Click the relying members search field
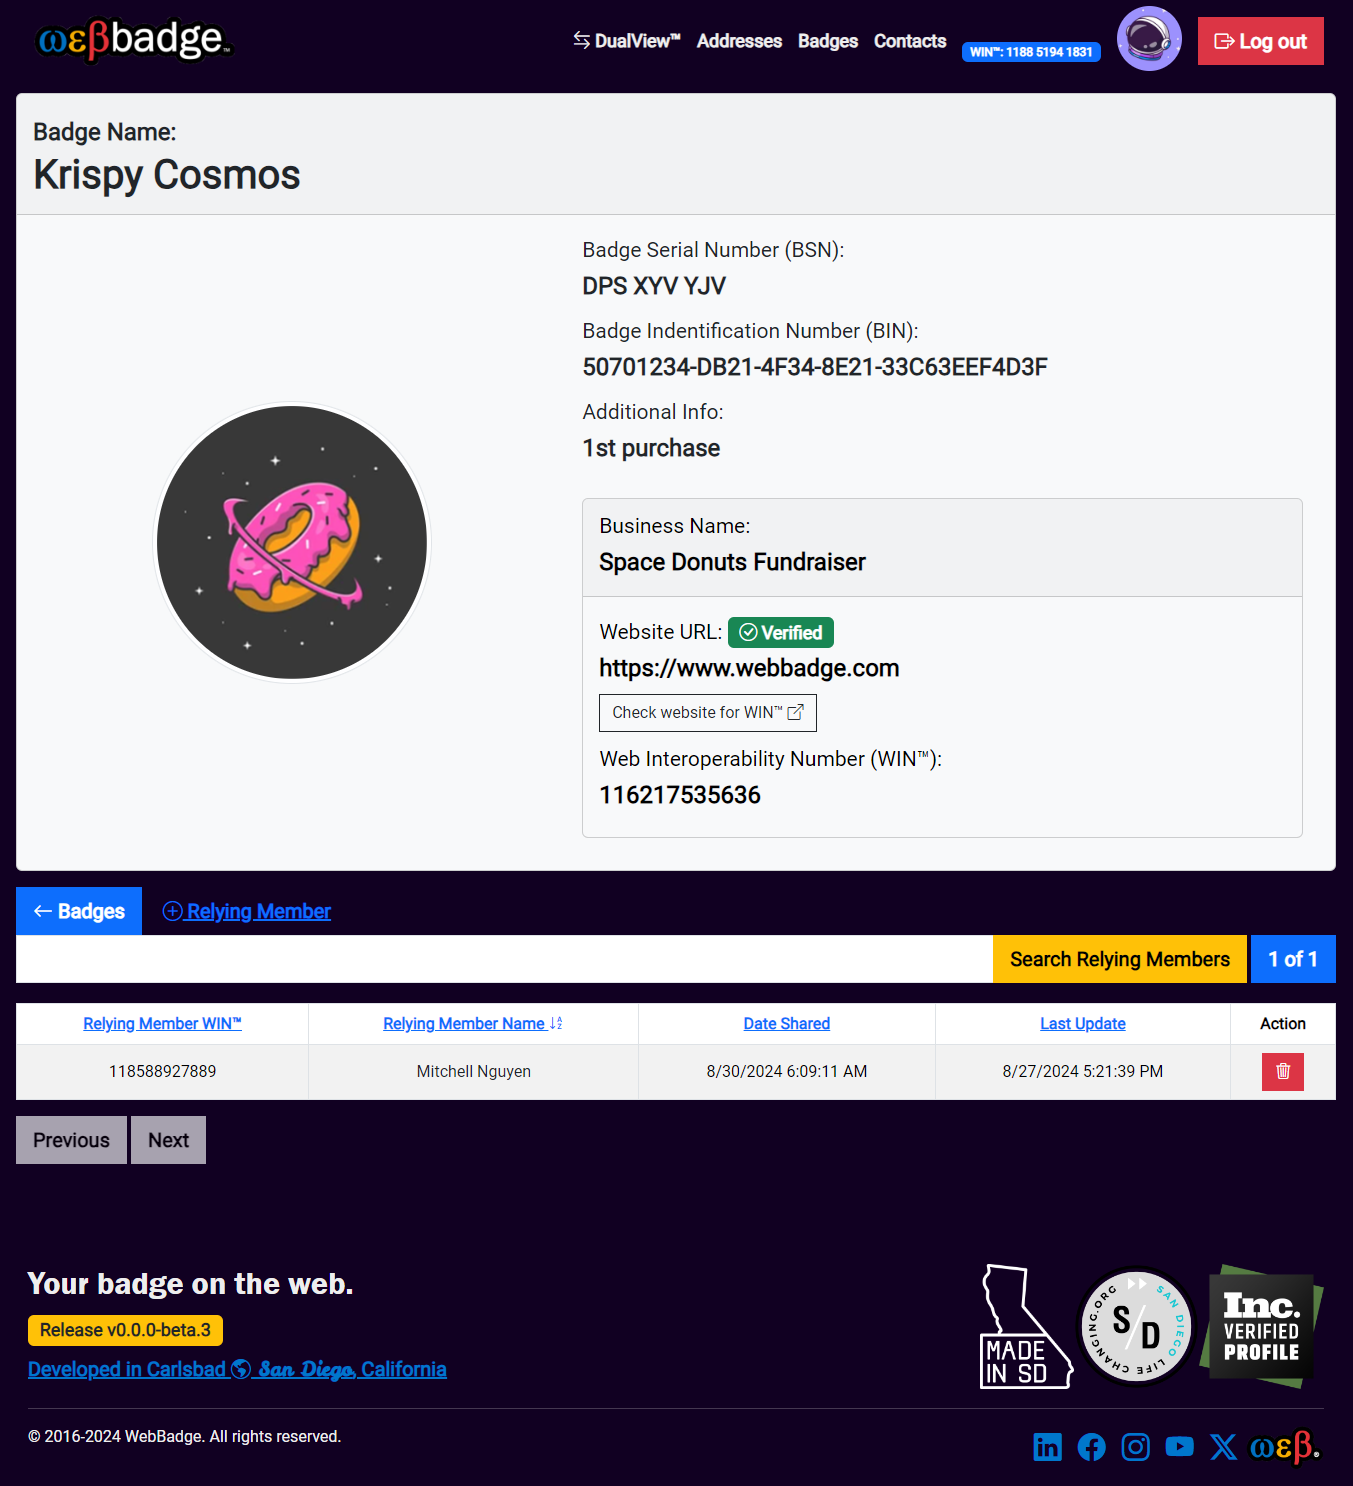The image size is (1353, 1486). (x=504, y=959)
